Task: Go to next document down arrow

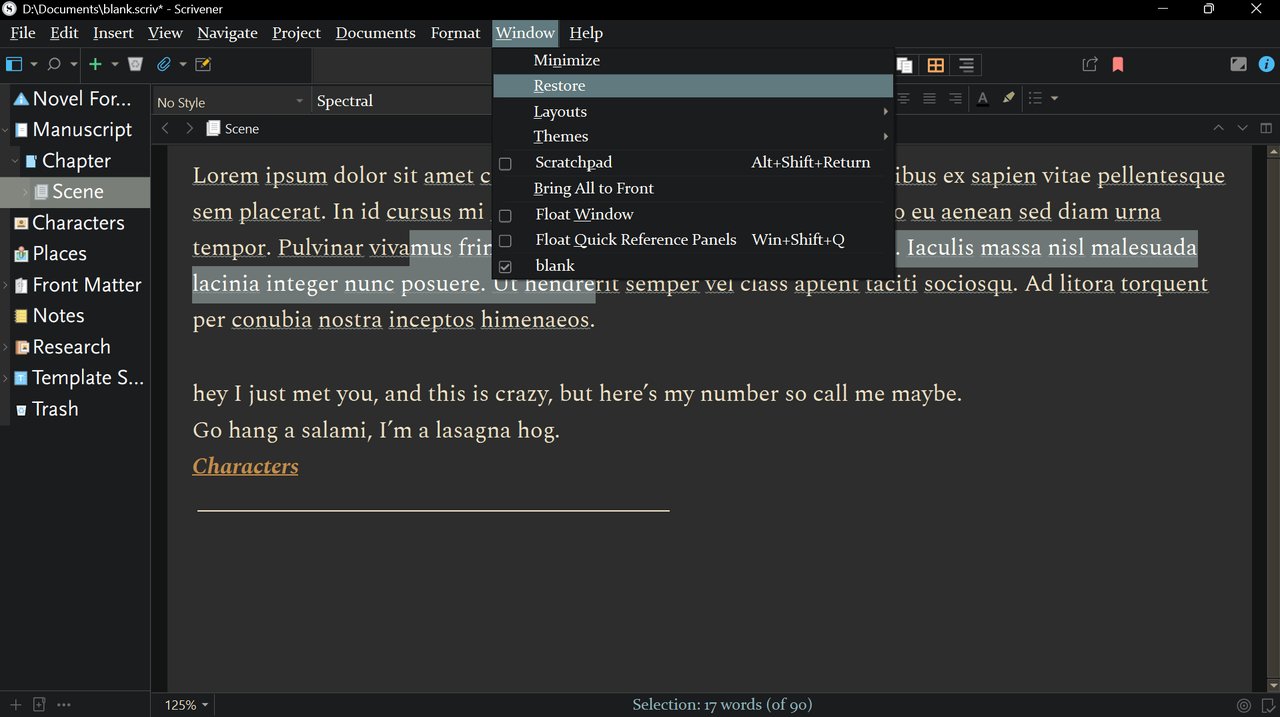Action: [x=1242, y=128]
